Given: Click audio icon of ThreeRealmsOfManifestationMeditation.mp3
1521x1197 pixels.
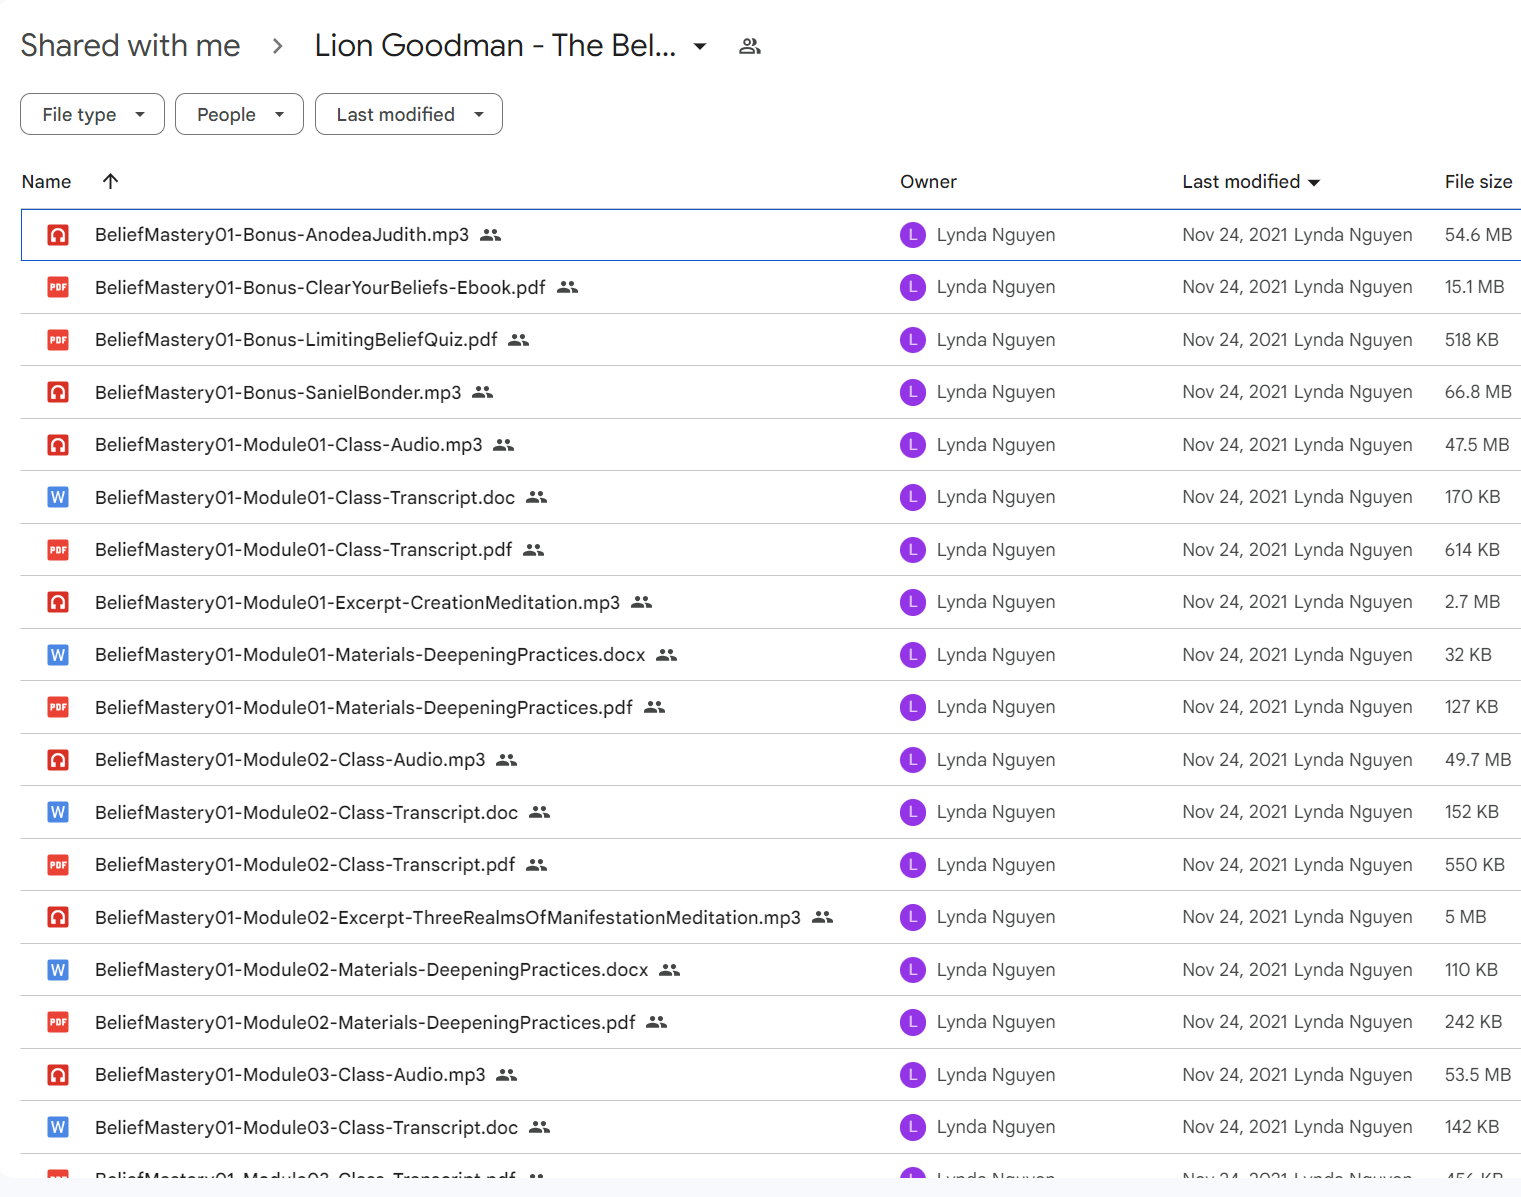Looking at the screenshot, I should click(58, 917).
